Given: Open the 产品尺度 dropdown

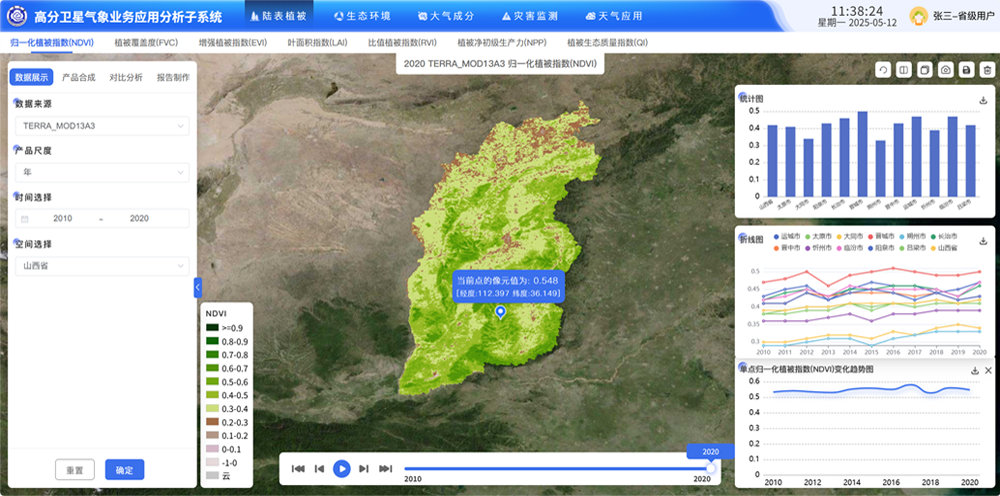Looking at the screenshot, I should pos(101,172).
